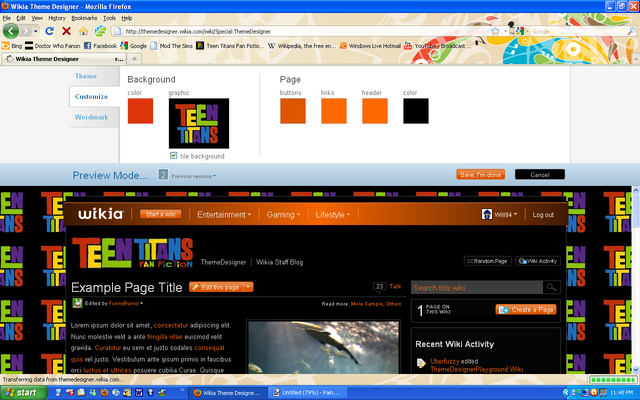Viewport: 640px width, 400px height.
Task: Click the Start a wiki button
Action: [160, 214]
